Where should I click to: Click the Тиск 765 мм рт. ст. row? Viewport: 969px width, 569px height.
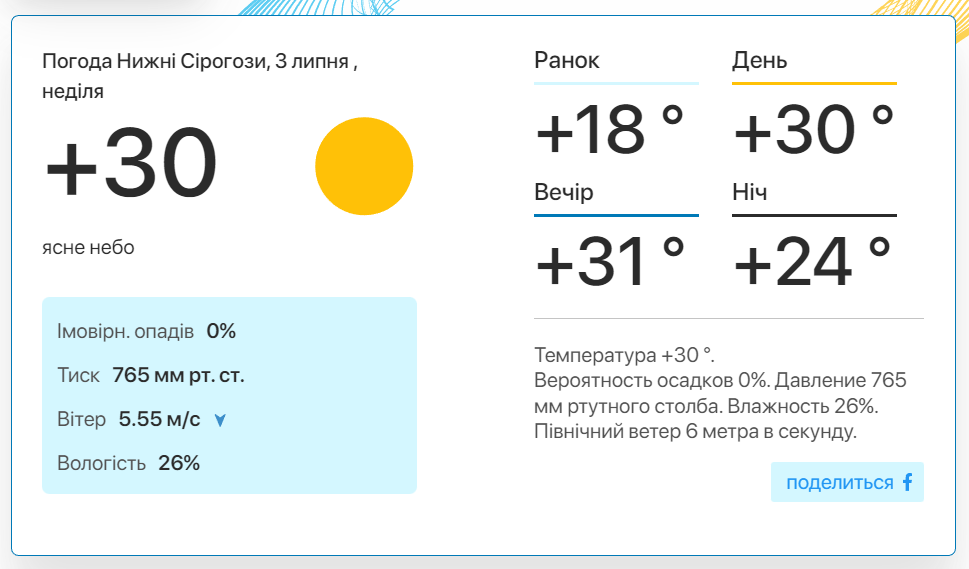[x=151, y=375]
